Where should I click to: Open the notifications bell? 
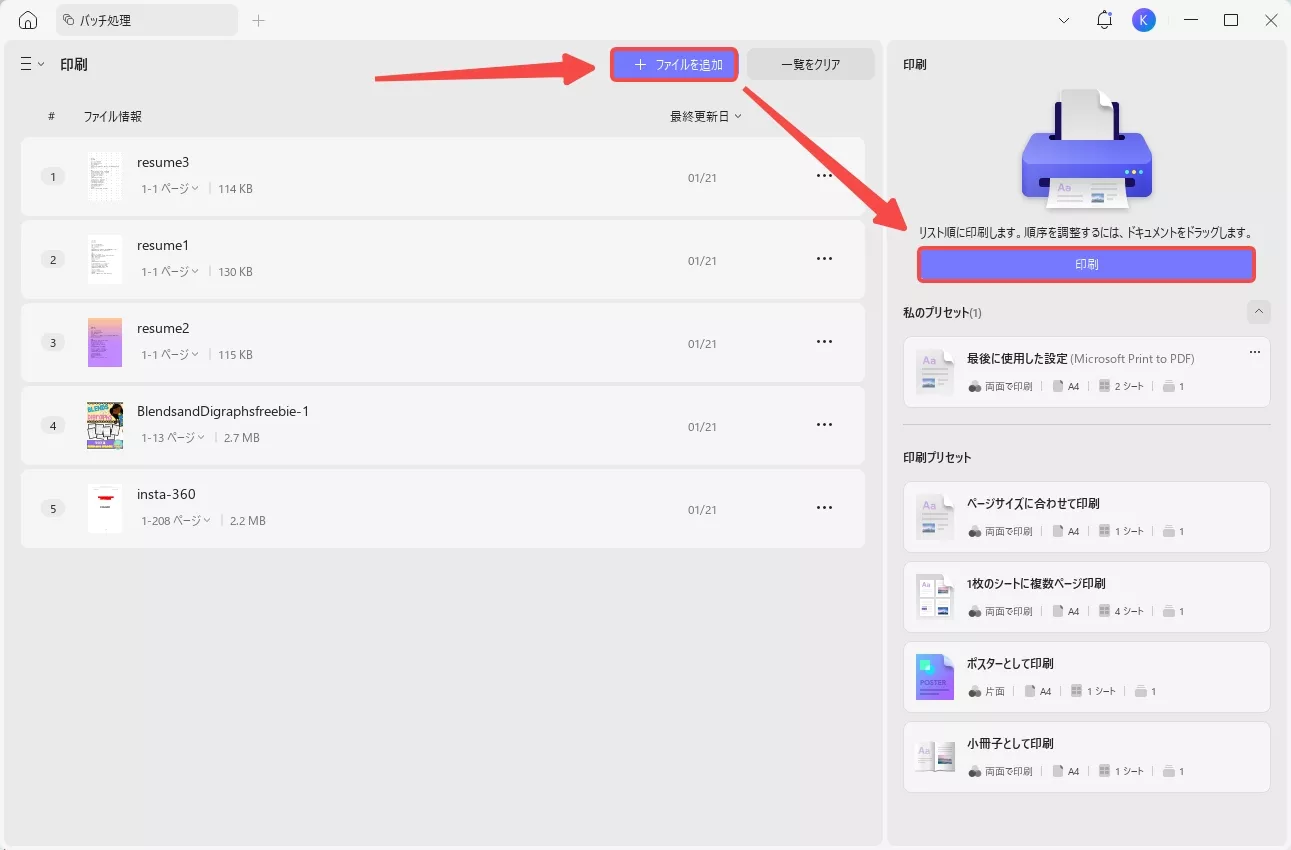coord(1104,20)
